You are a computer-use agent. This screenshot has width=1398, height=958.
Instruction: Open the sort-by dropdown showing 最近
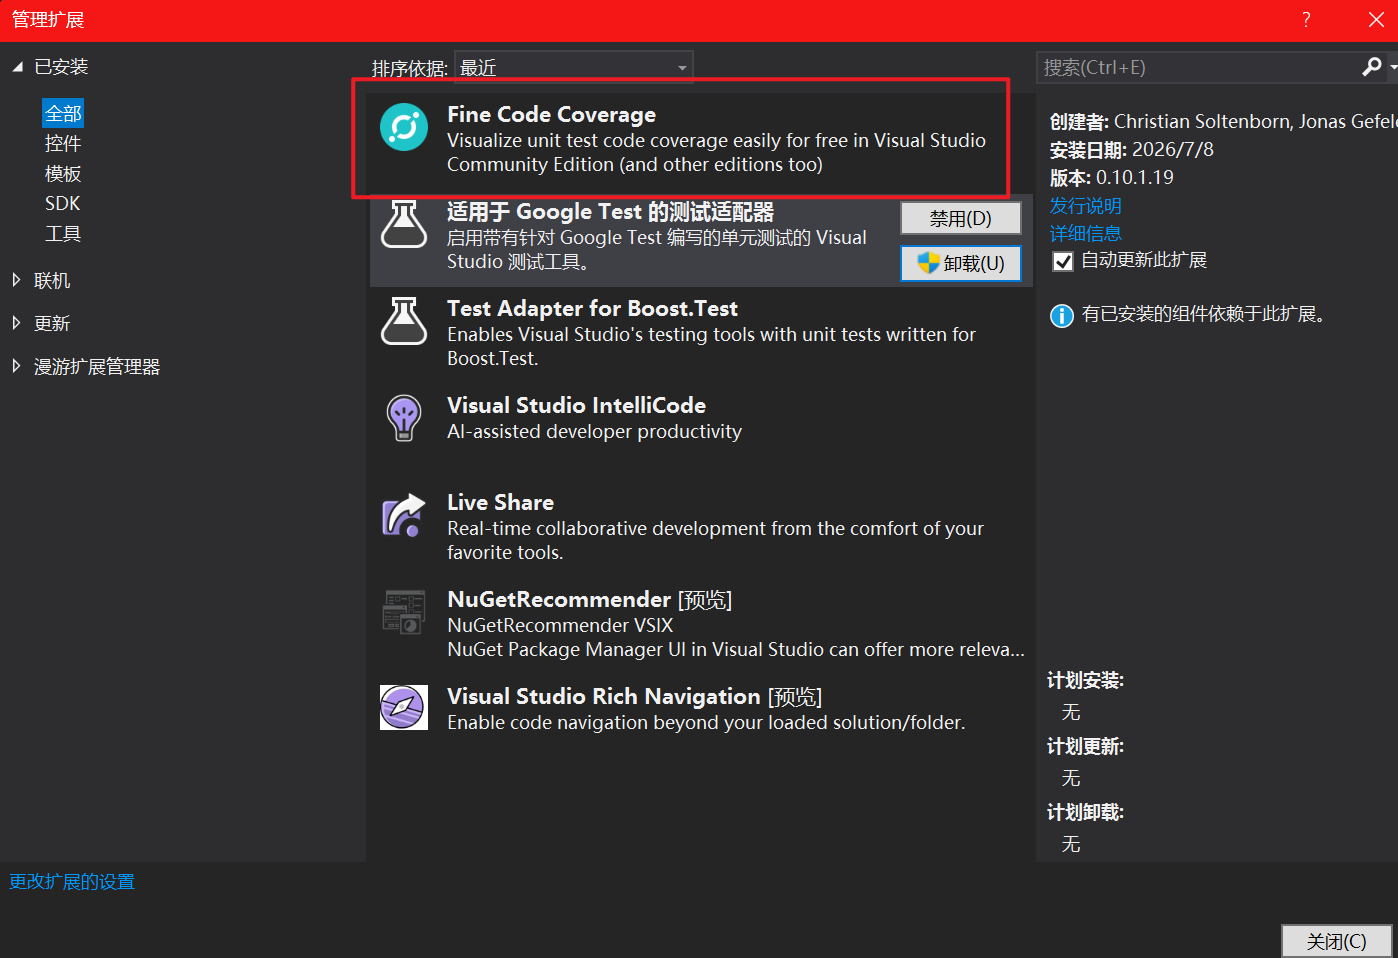pyautogui.click(x=573, y=68)
